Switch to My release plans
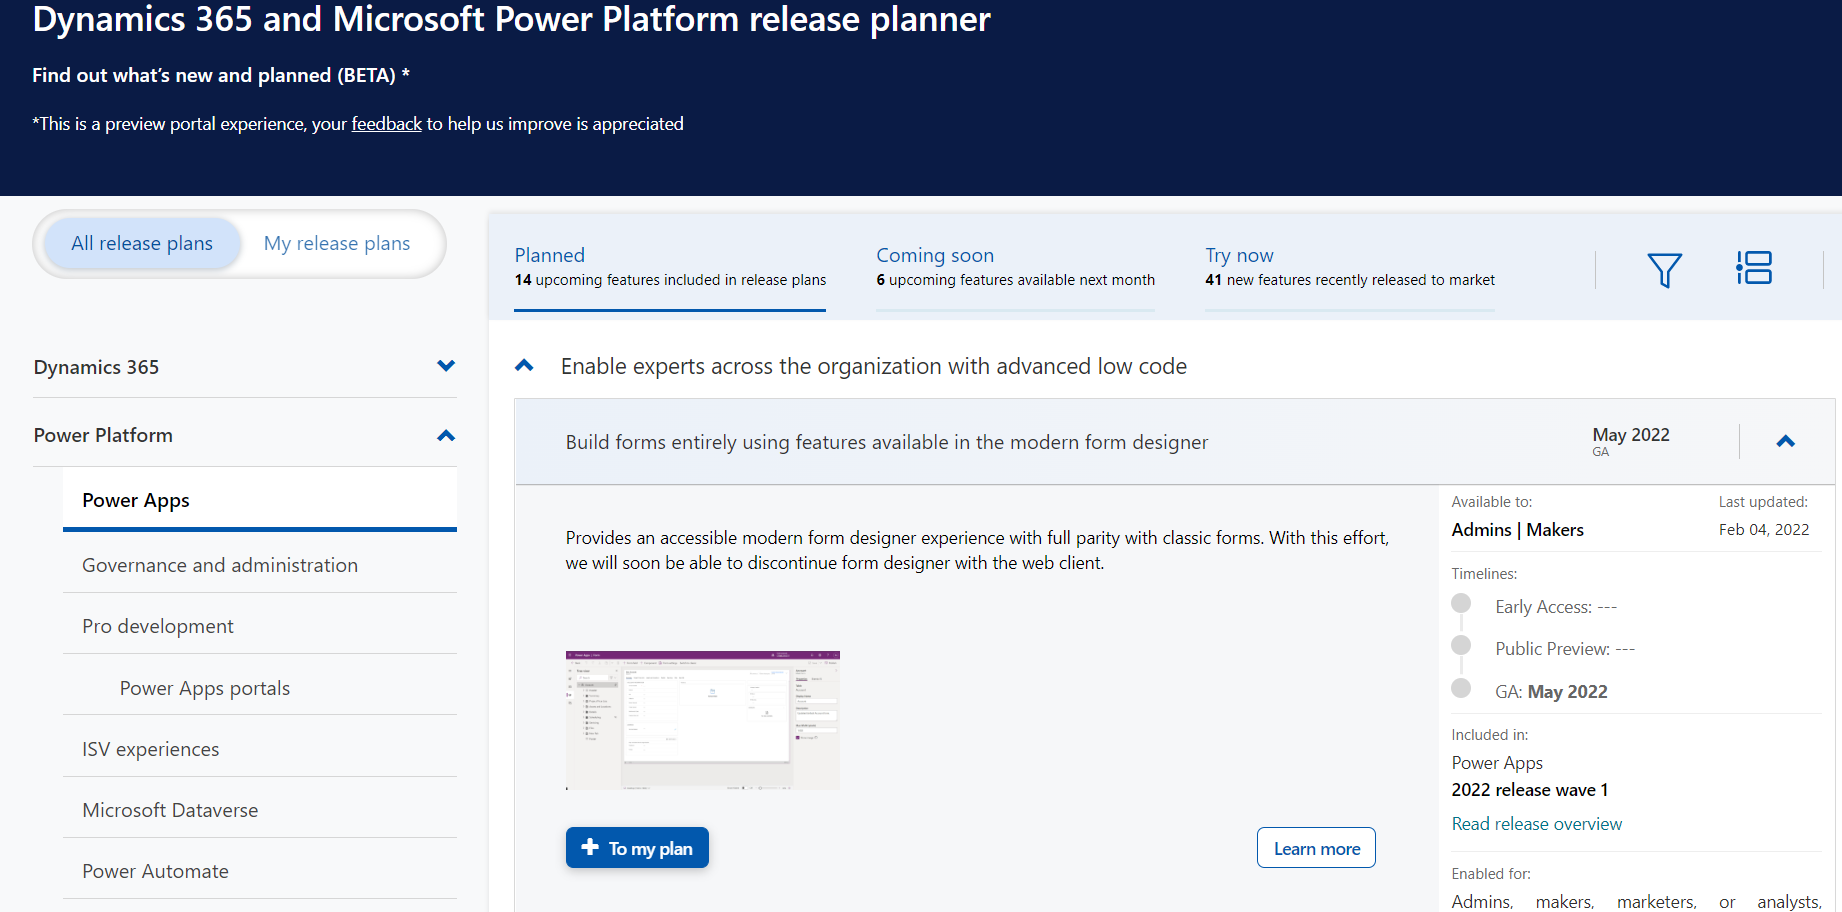 pyautogui.click(x=337, y=243)
